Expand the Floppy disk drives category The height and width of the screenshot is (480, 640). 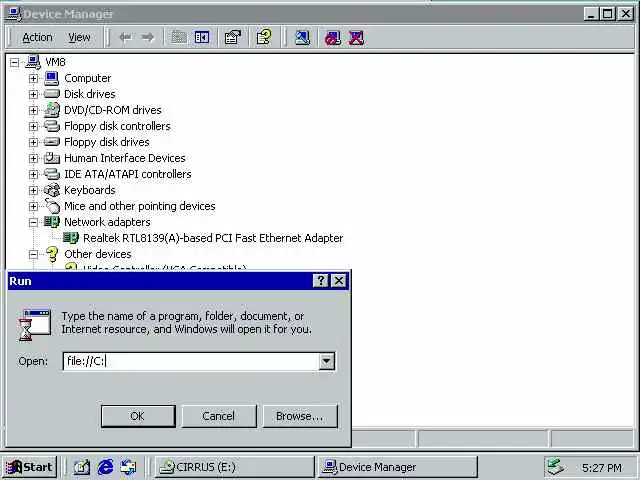coord(33,142)
